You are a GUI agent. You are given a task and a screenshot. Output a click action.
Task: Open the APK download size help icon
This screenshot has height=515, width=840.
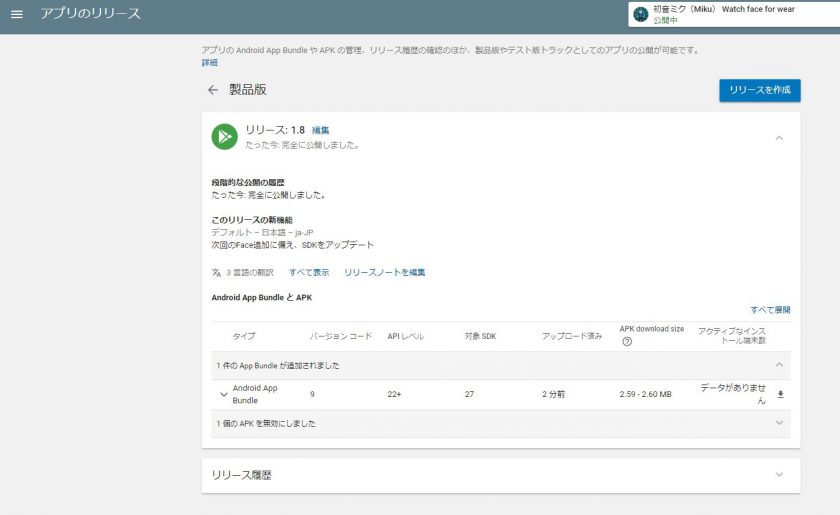click(627, 341)
